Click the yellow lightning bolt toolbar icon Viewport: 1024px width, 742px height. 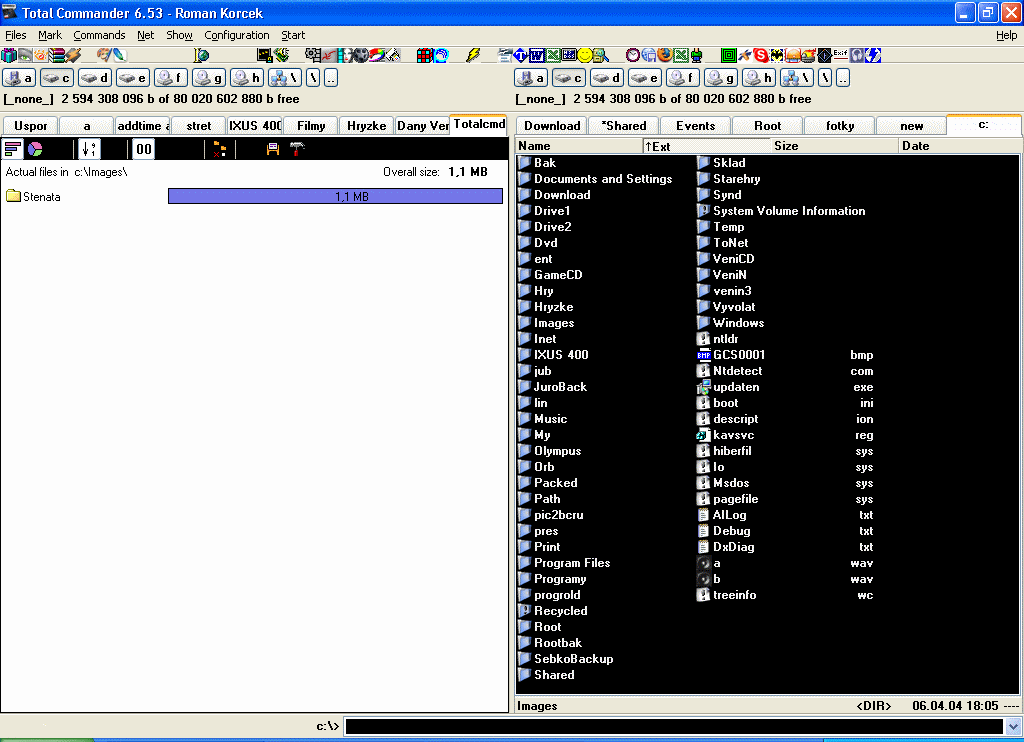(473, 55)
